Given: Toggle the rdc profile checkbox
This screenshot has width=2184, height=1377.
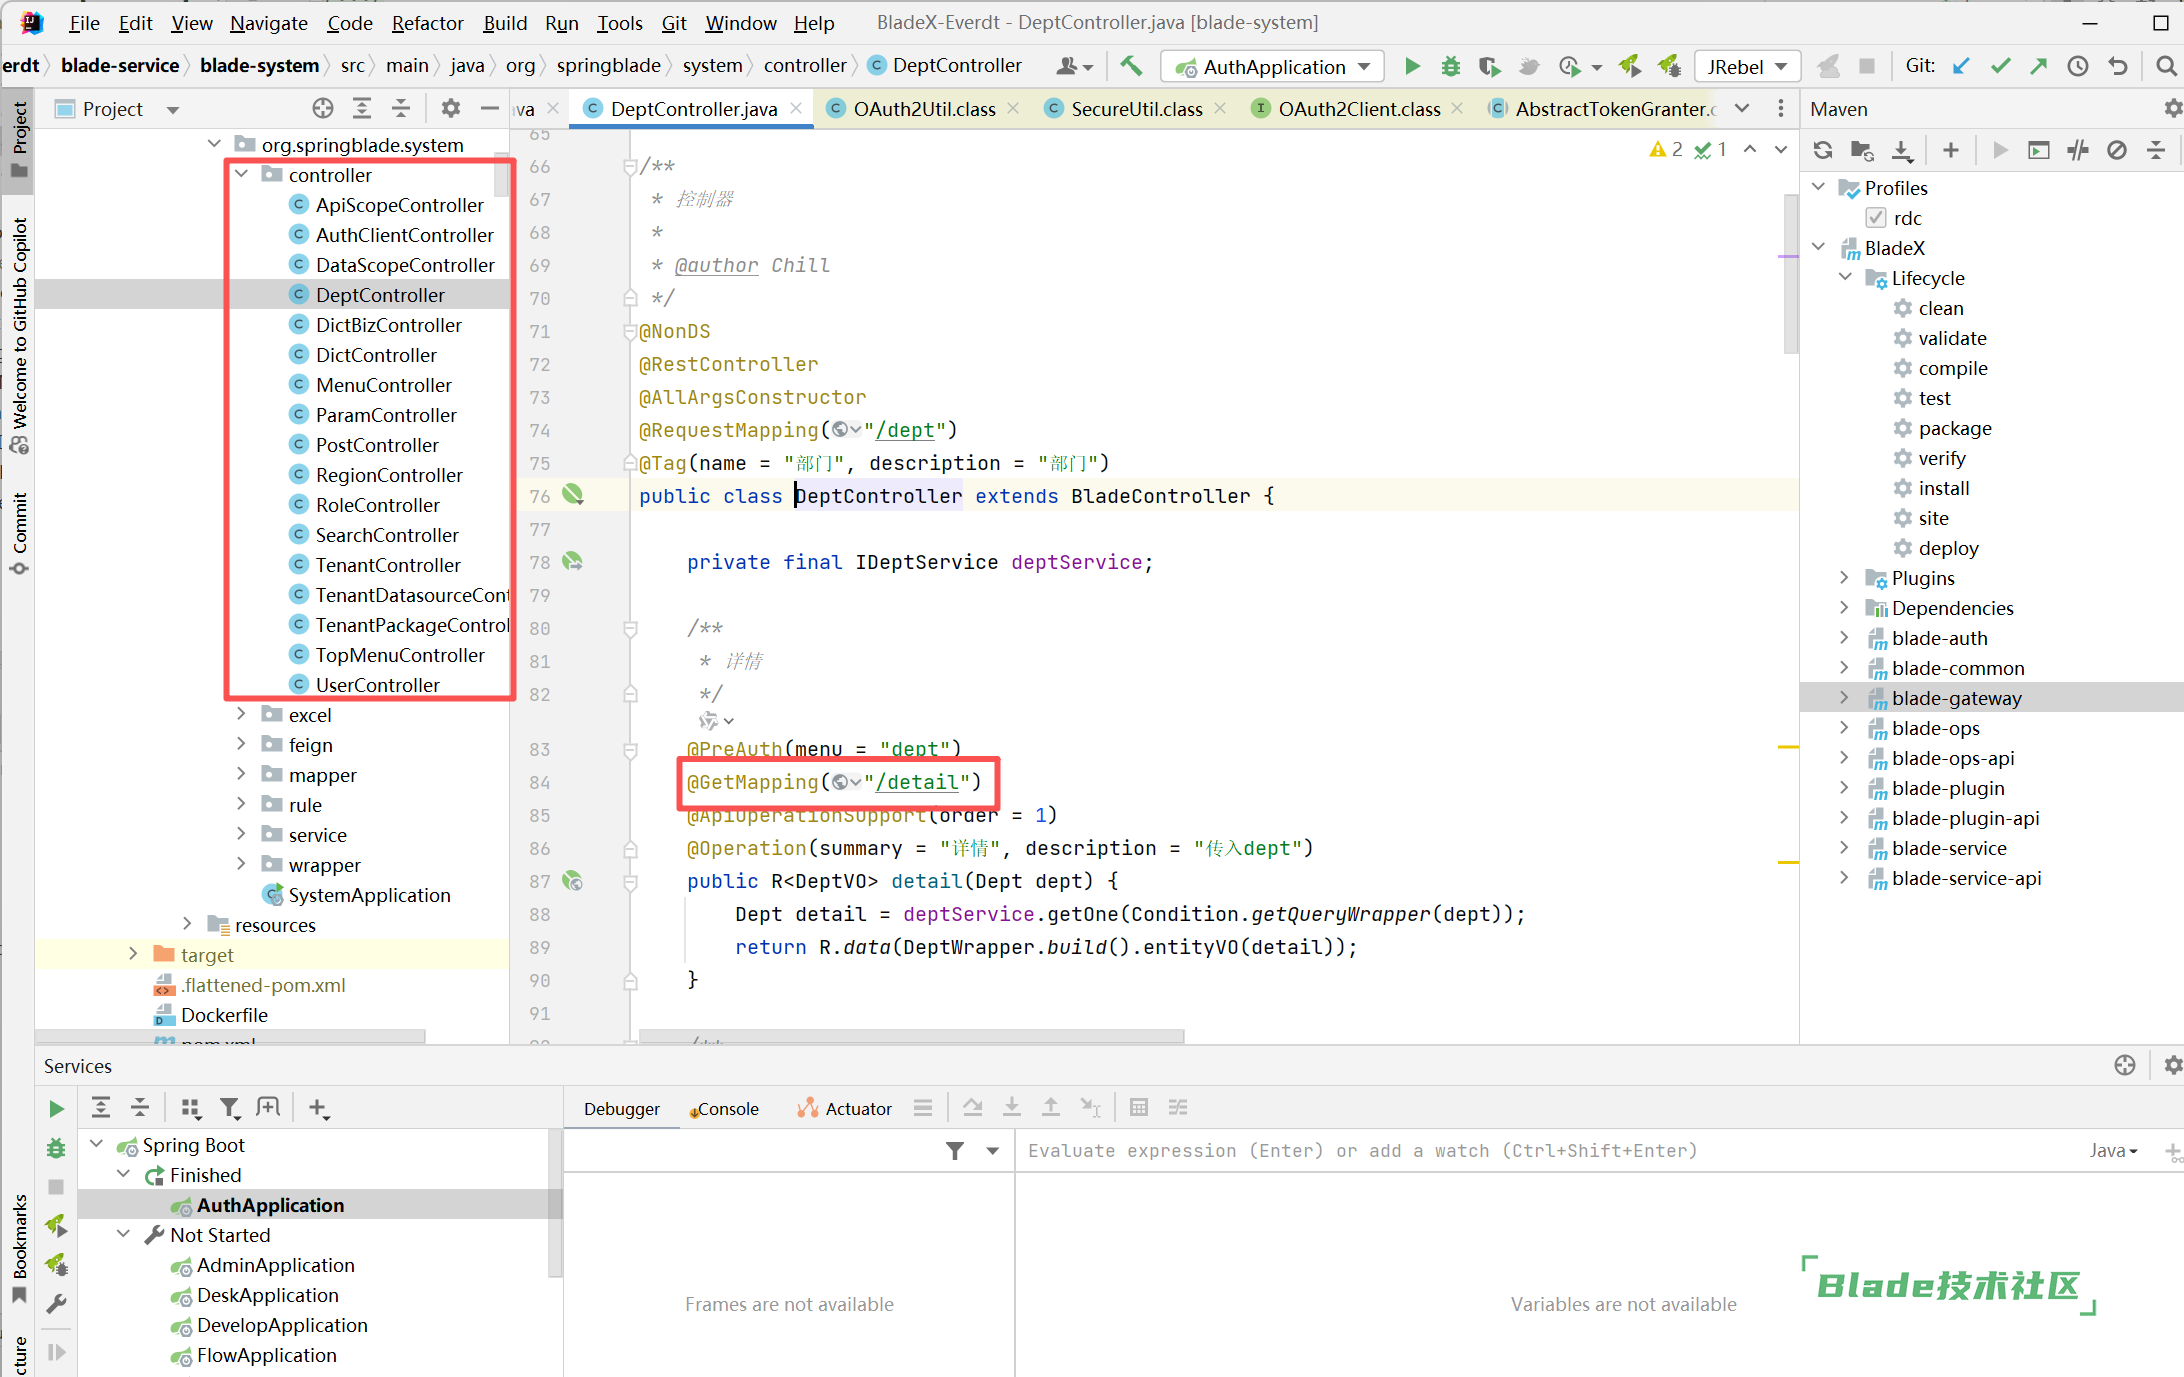Looking at the screenshot, I should [x=1876, y=218].
